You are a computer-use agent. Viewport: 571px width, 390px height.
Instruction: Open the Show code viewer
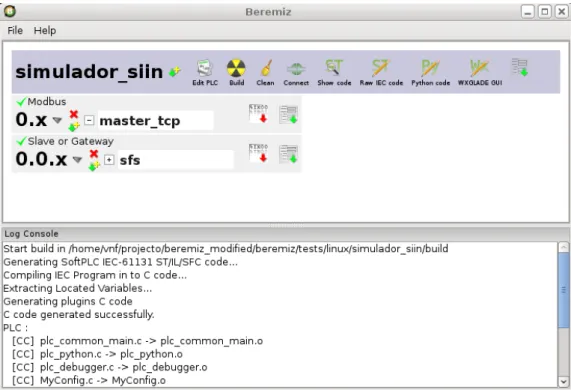tap(334, 72)
